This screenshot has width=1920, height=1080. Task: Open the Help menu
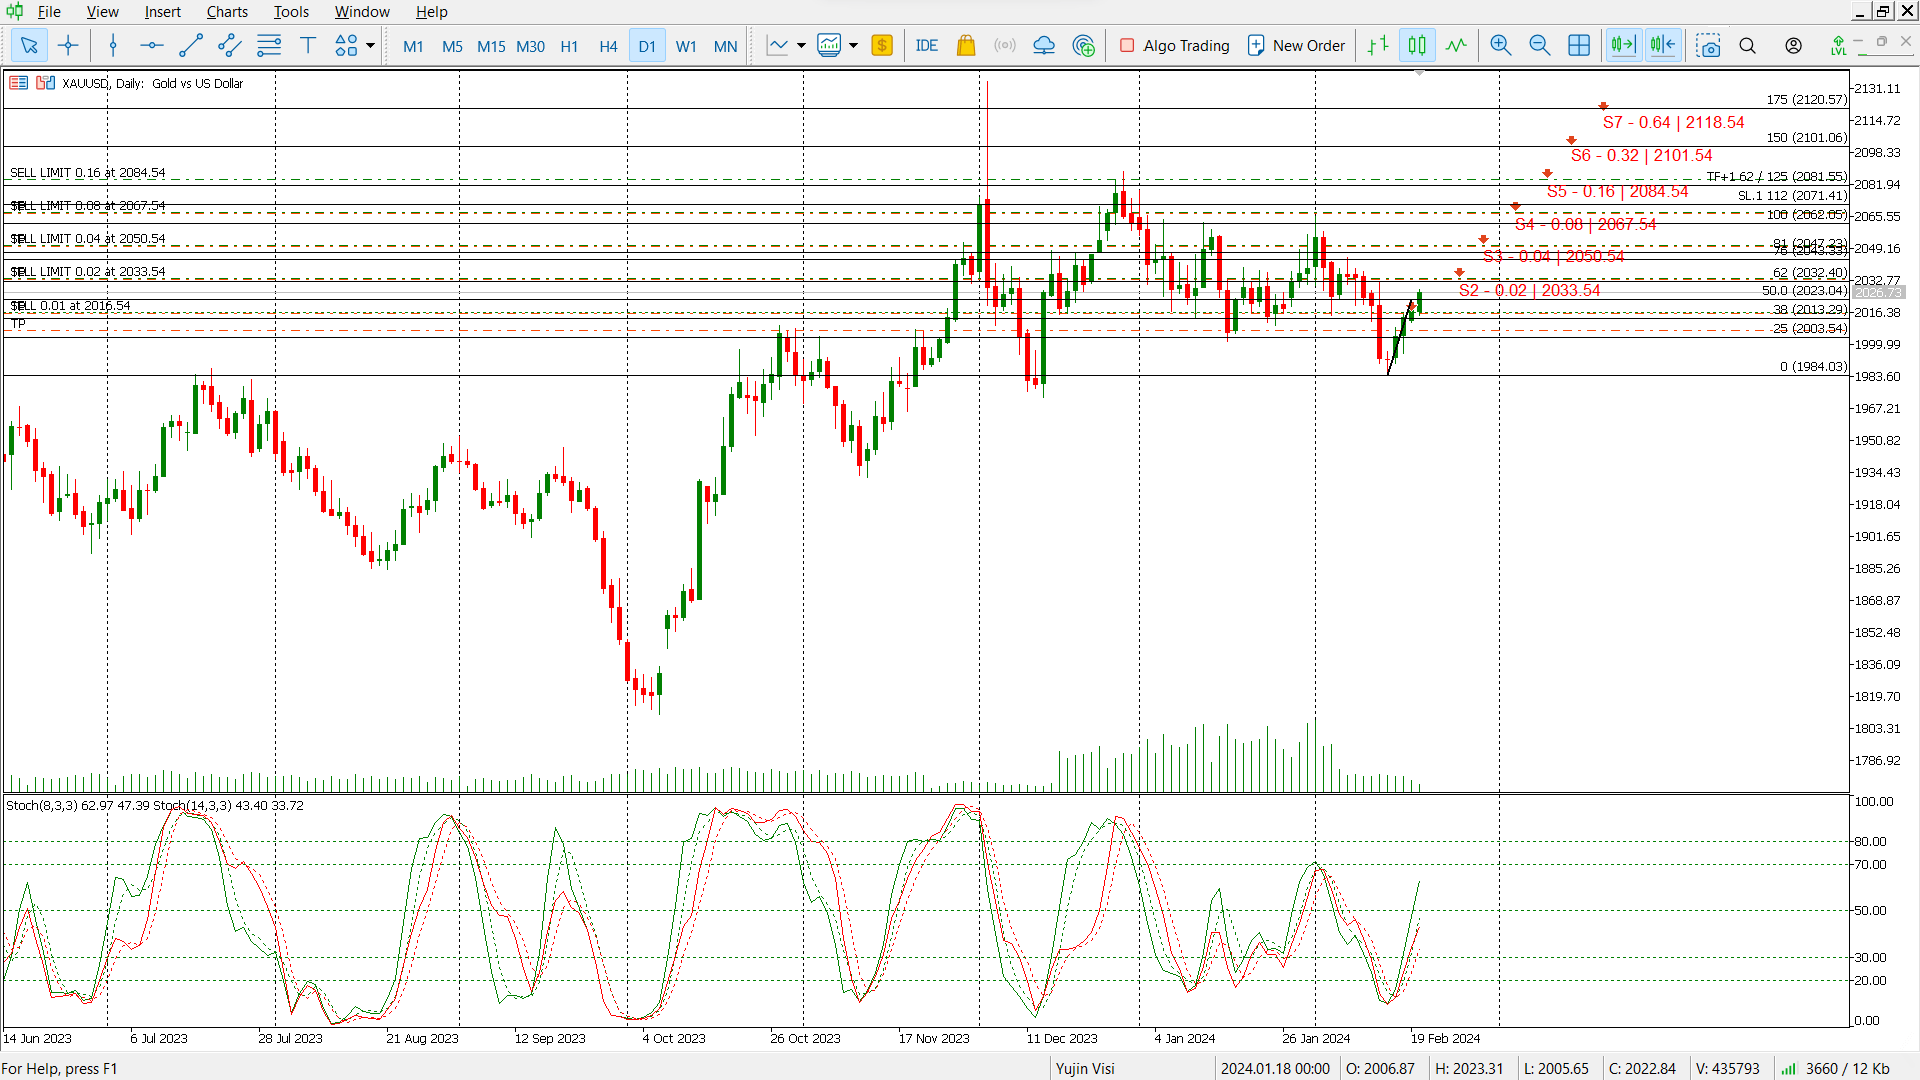click(431, 12)
